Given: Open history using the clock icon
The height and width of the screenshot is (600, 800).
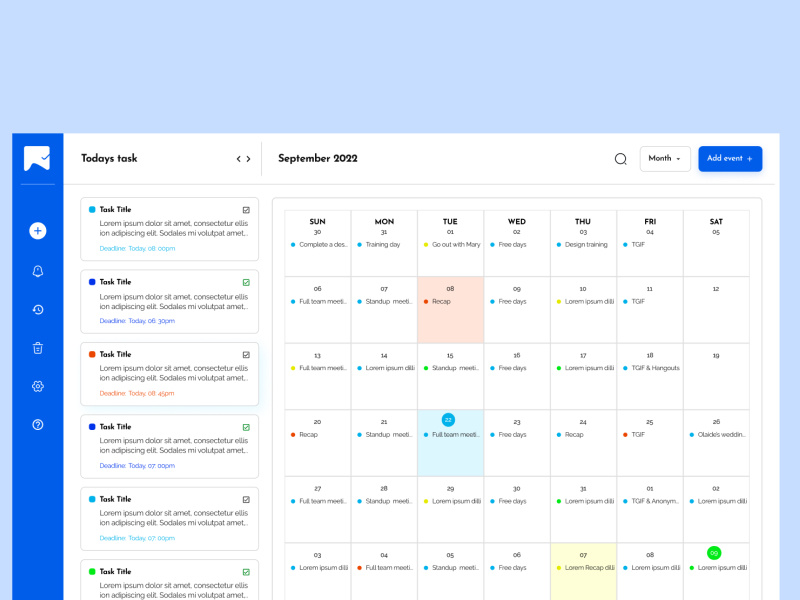Looking at the screenshot, I should coord(37,309).
